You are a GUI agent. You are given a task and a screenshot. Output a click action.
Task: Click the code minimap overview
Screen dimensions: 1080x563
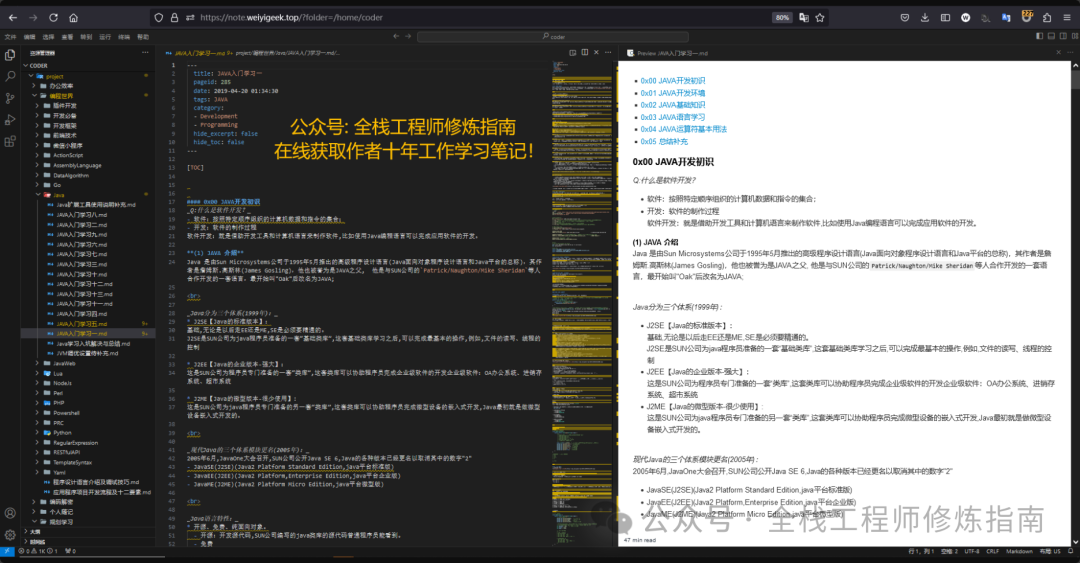click(581, 301)
